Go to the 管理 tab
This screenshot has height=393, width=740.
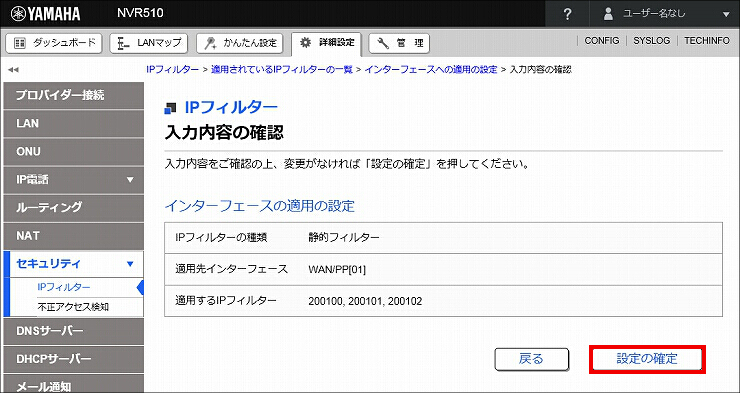399,43
